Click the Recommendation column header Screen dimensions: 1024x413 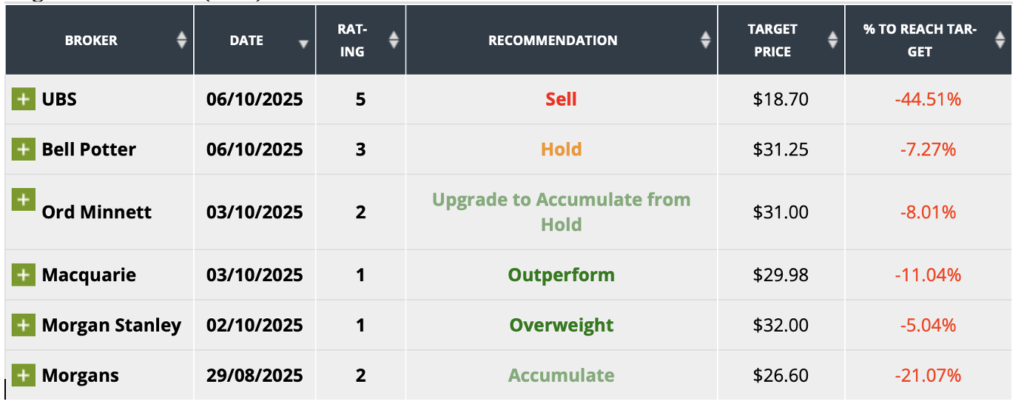(553, 41)
